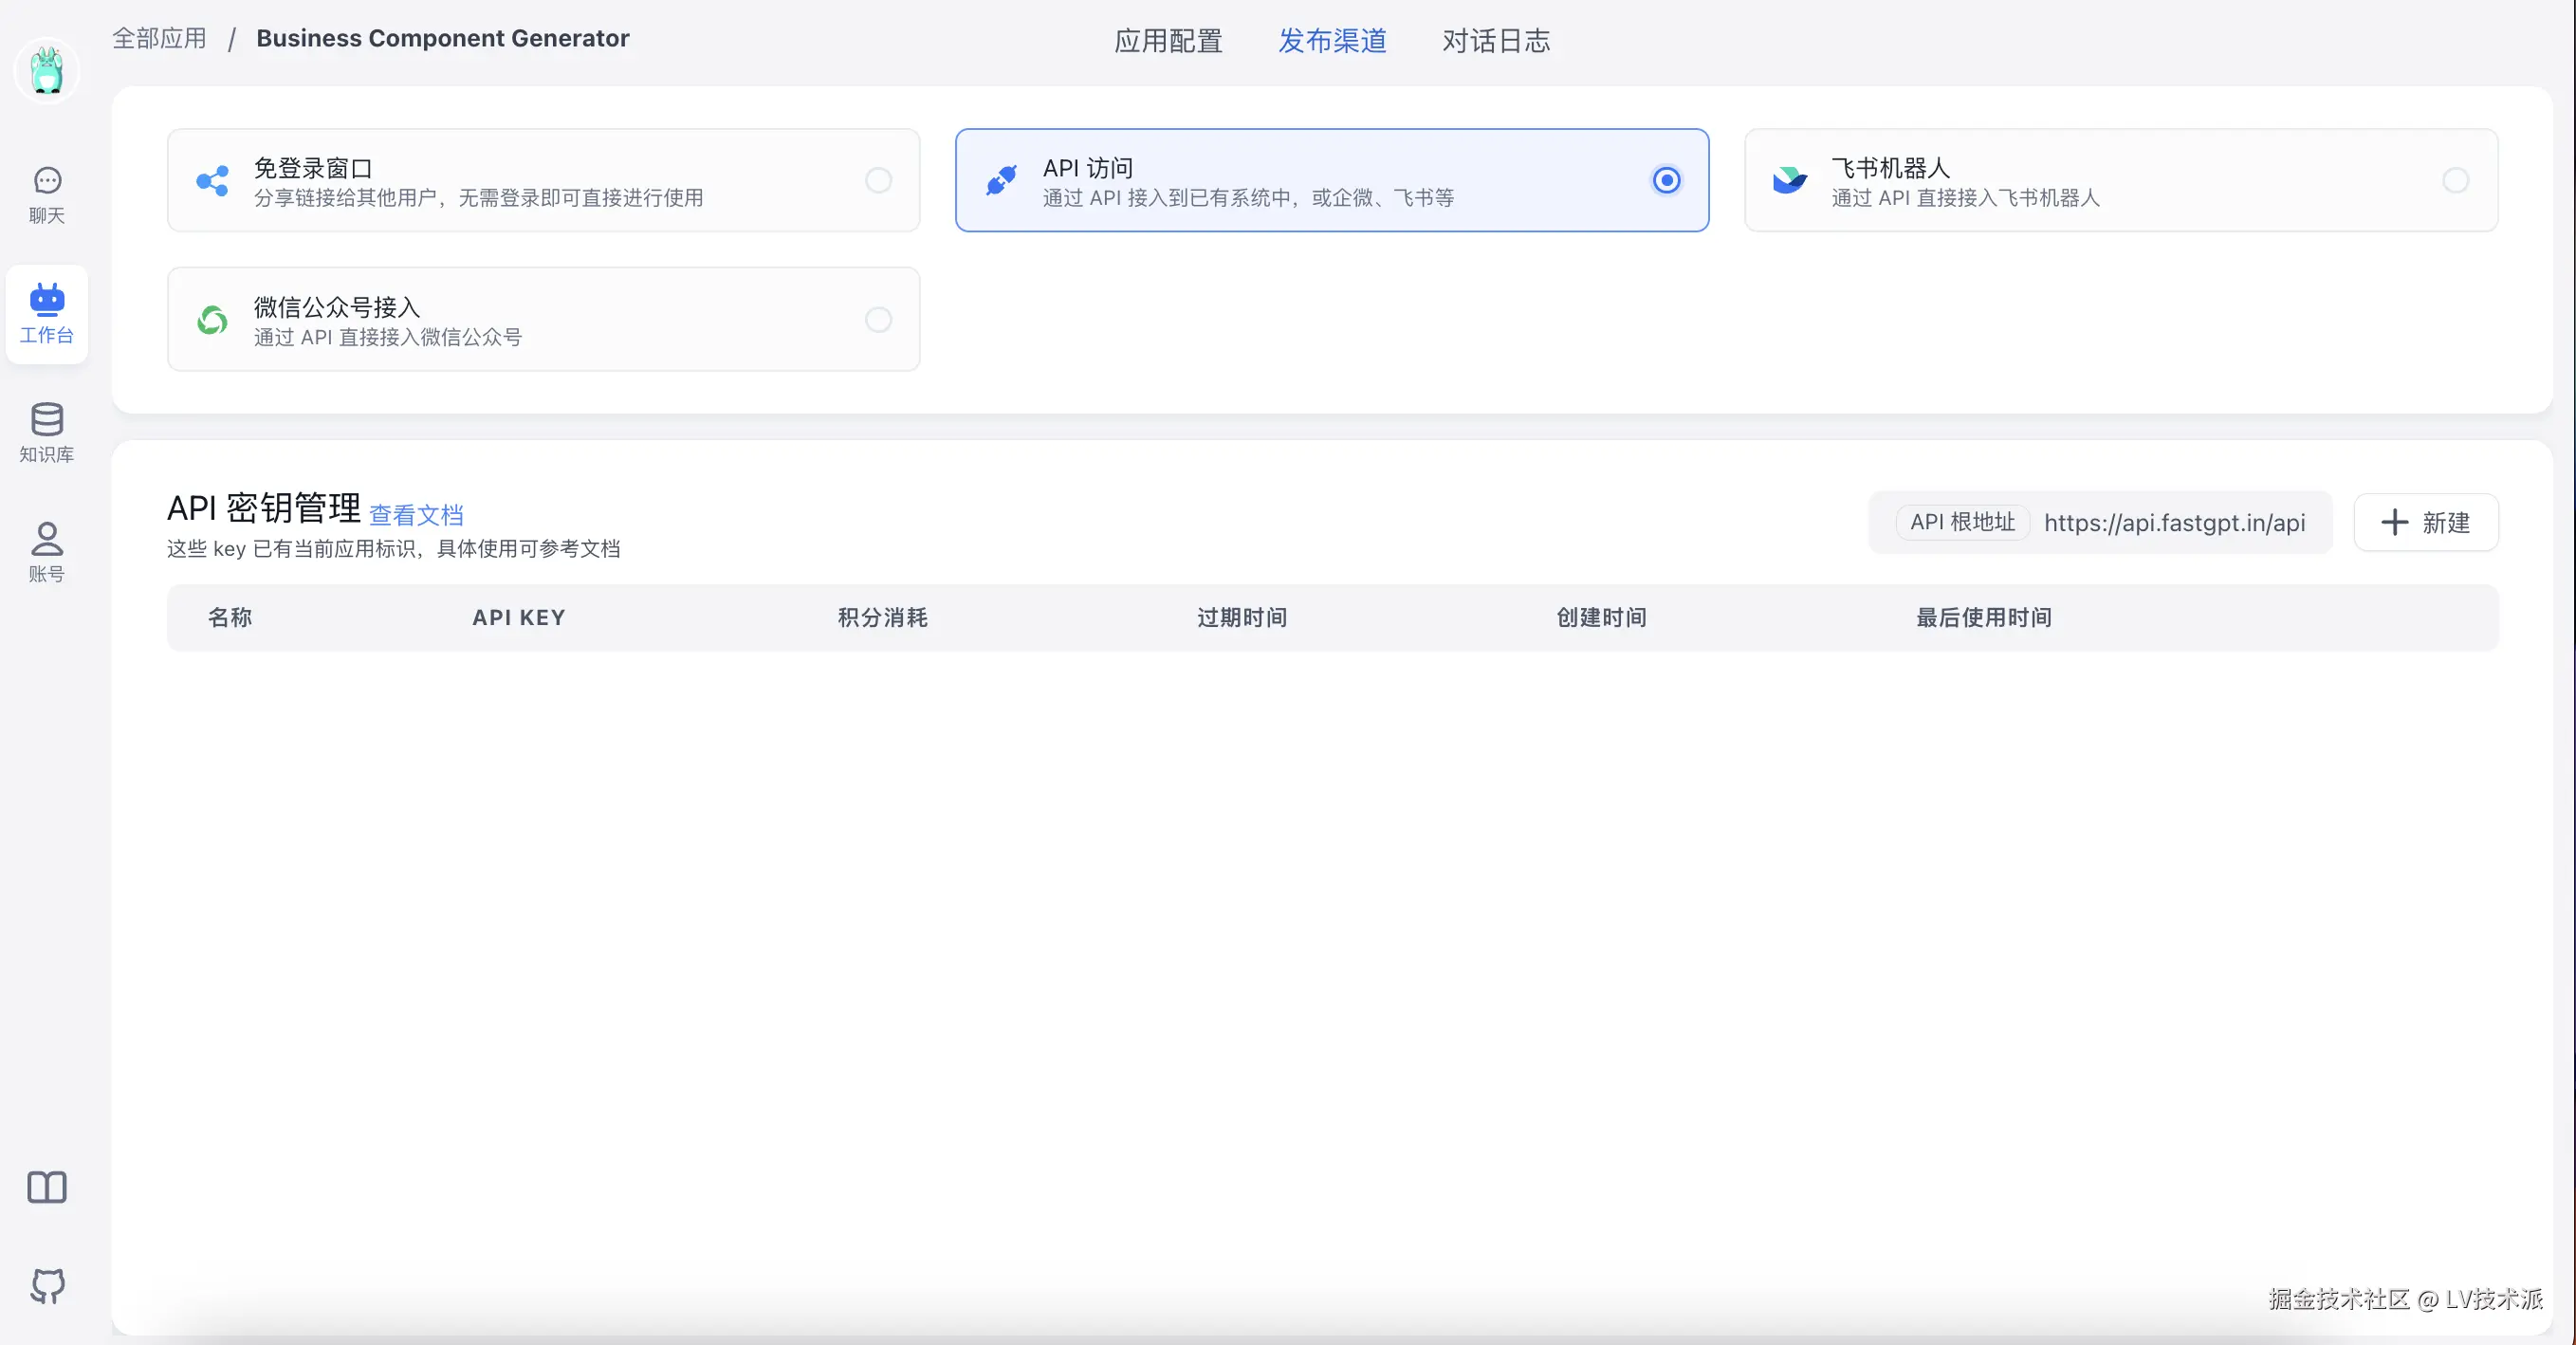The height and width of the screenshot is (1345, 2576).
Task: Click the selected API 访问 radio button
Action: pos(1666,180)
